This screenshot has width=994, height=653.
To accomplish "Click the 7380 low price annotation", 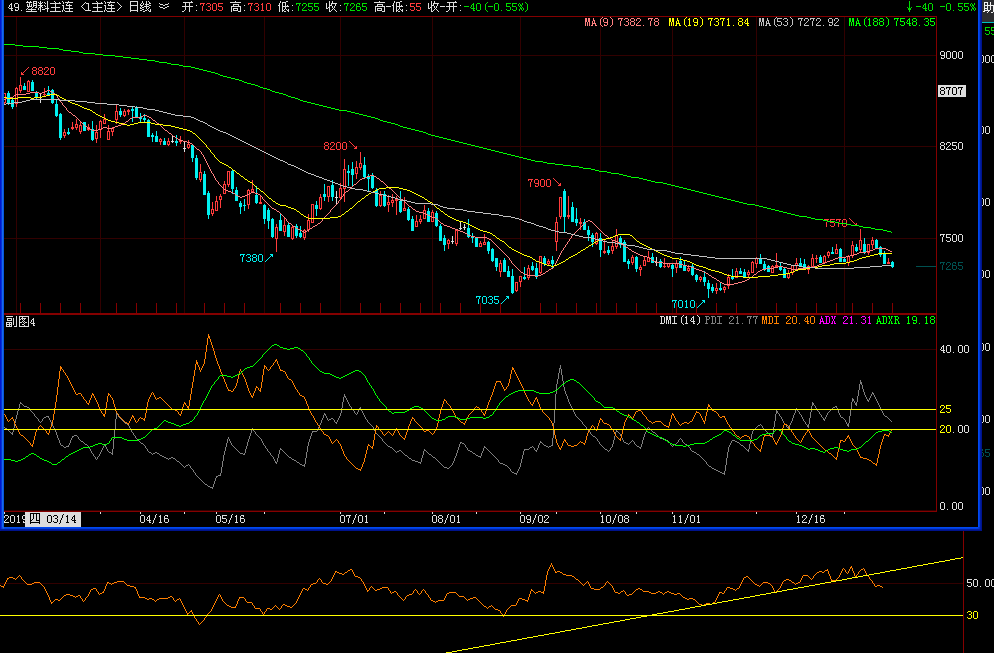I will pyautogui.click(x=251, y=258).
